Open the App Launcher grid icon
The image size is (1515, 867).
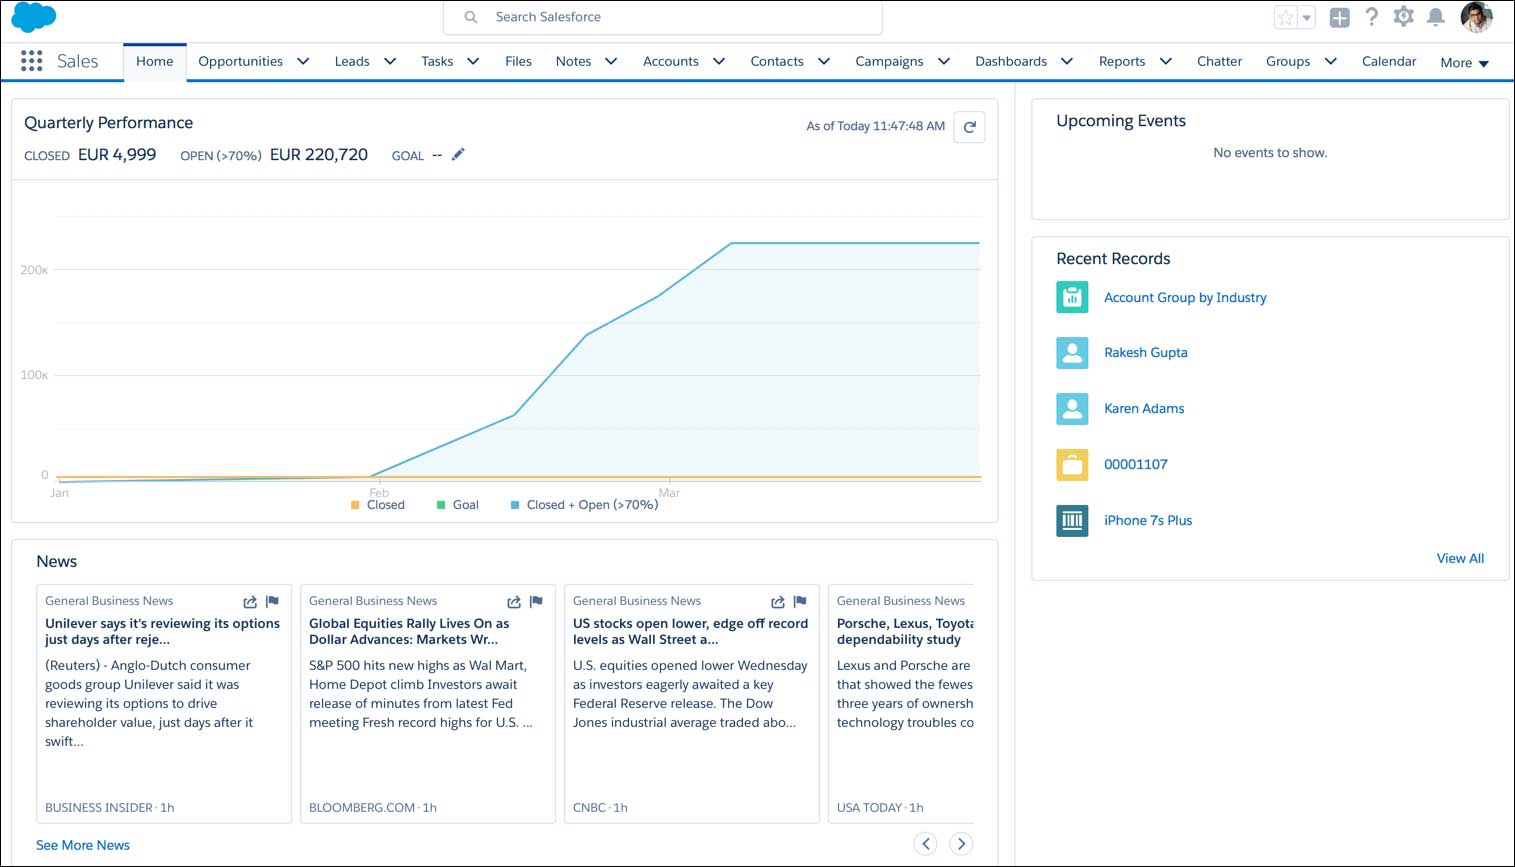pos(31,61)
